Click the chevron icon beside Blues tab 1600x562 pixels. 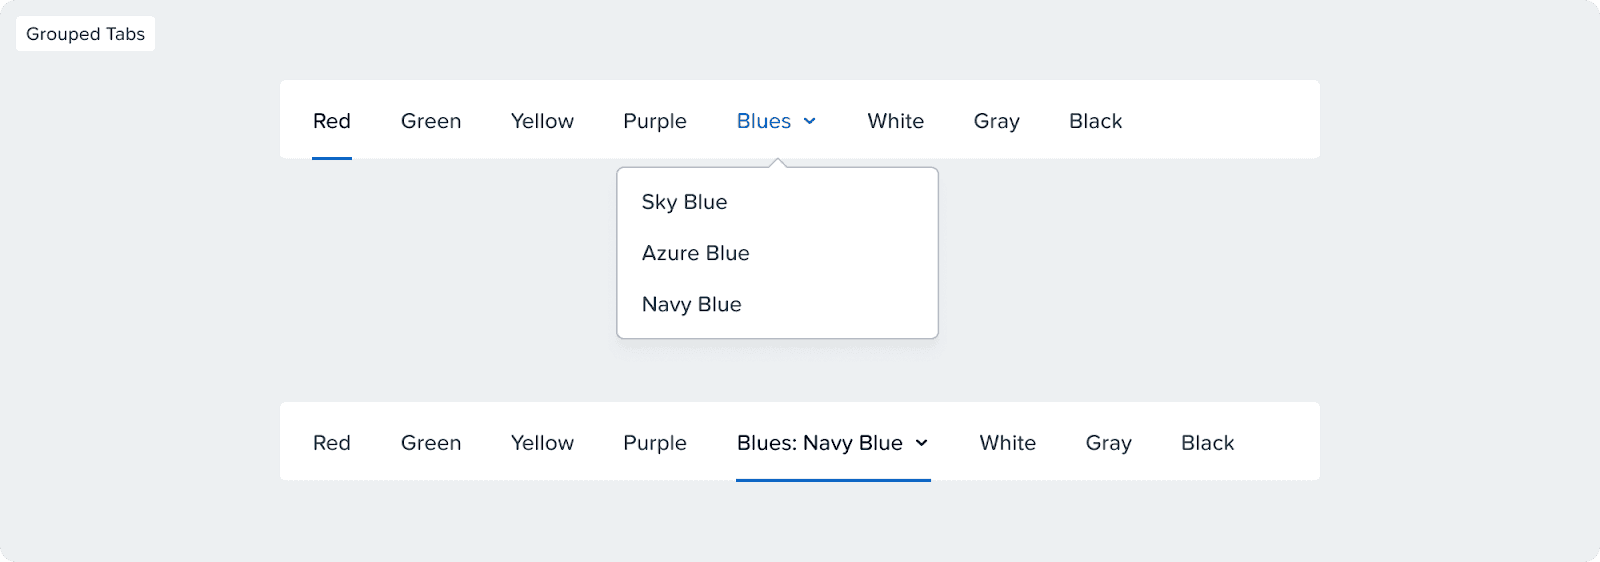coord(810,121)
